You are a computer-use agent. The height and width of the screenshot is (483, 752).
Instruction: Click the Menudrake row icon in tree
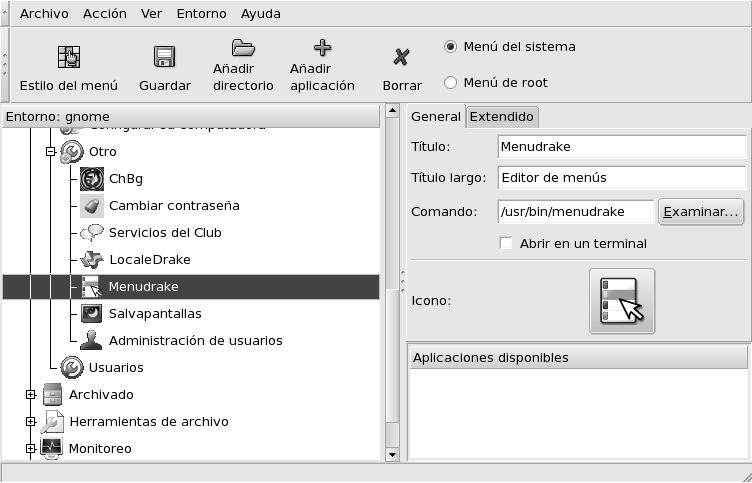coord(92,287)
